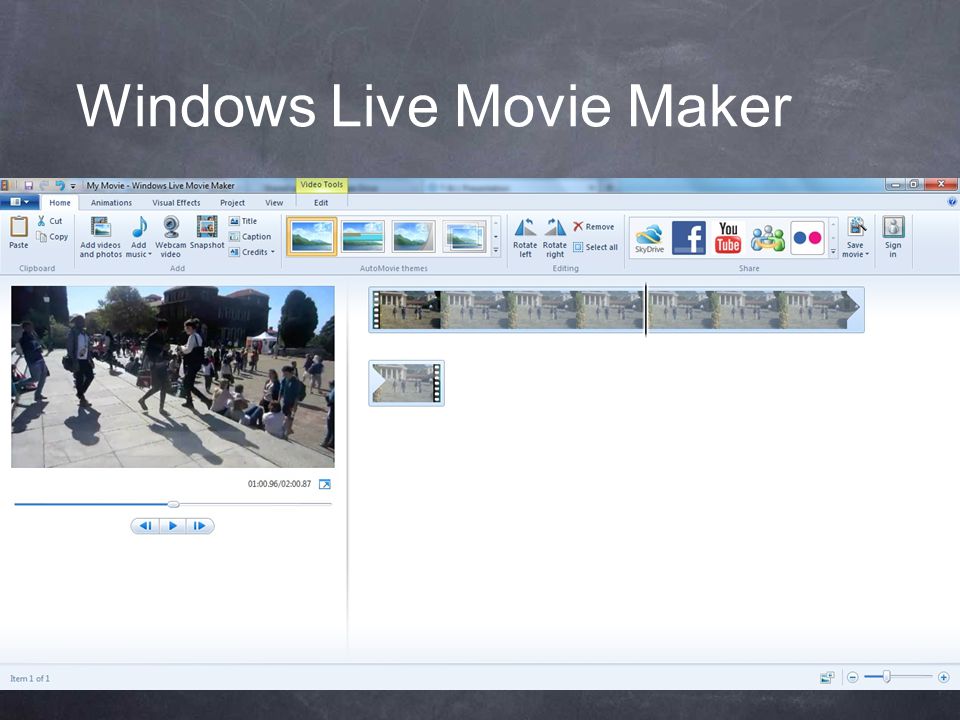The height and width of the screenshot is (720, 960).
Task: Change thumbnail size icon in status bar
Action: click(x=827, y=677)
